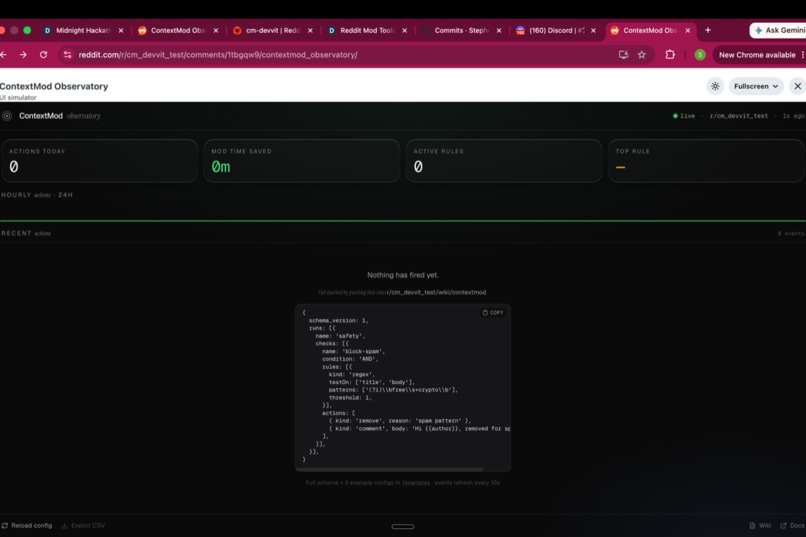Click the Actions Today card showing 0
The image size is (806, 537).
pos(99,161)
